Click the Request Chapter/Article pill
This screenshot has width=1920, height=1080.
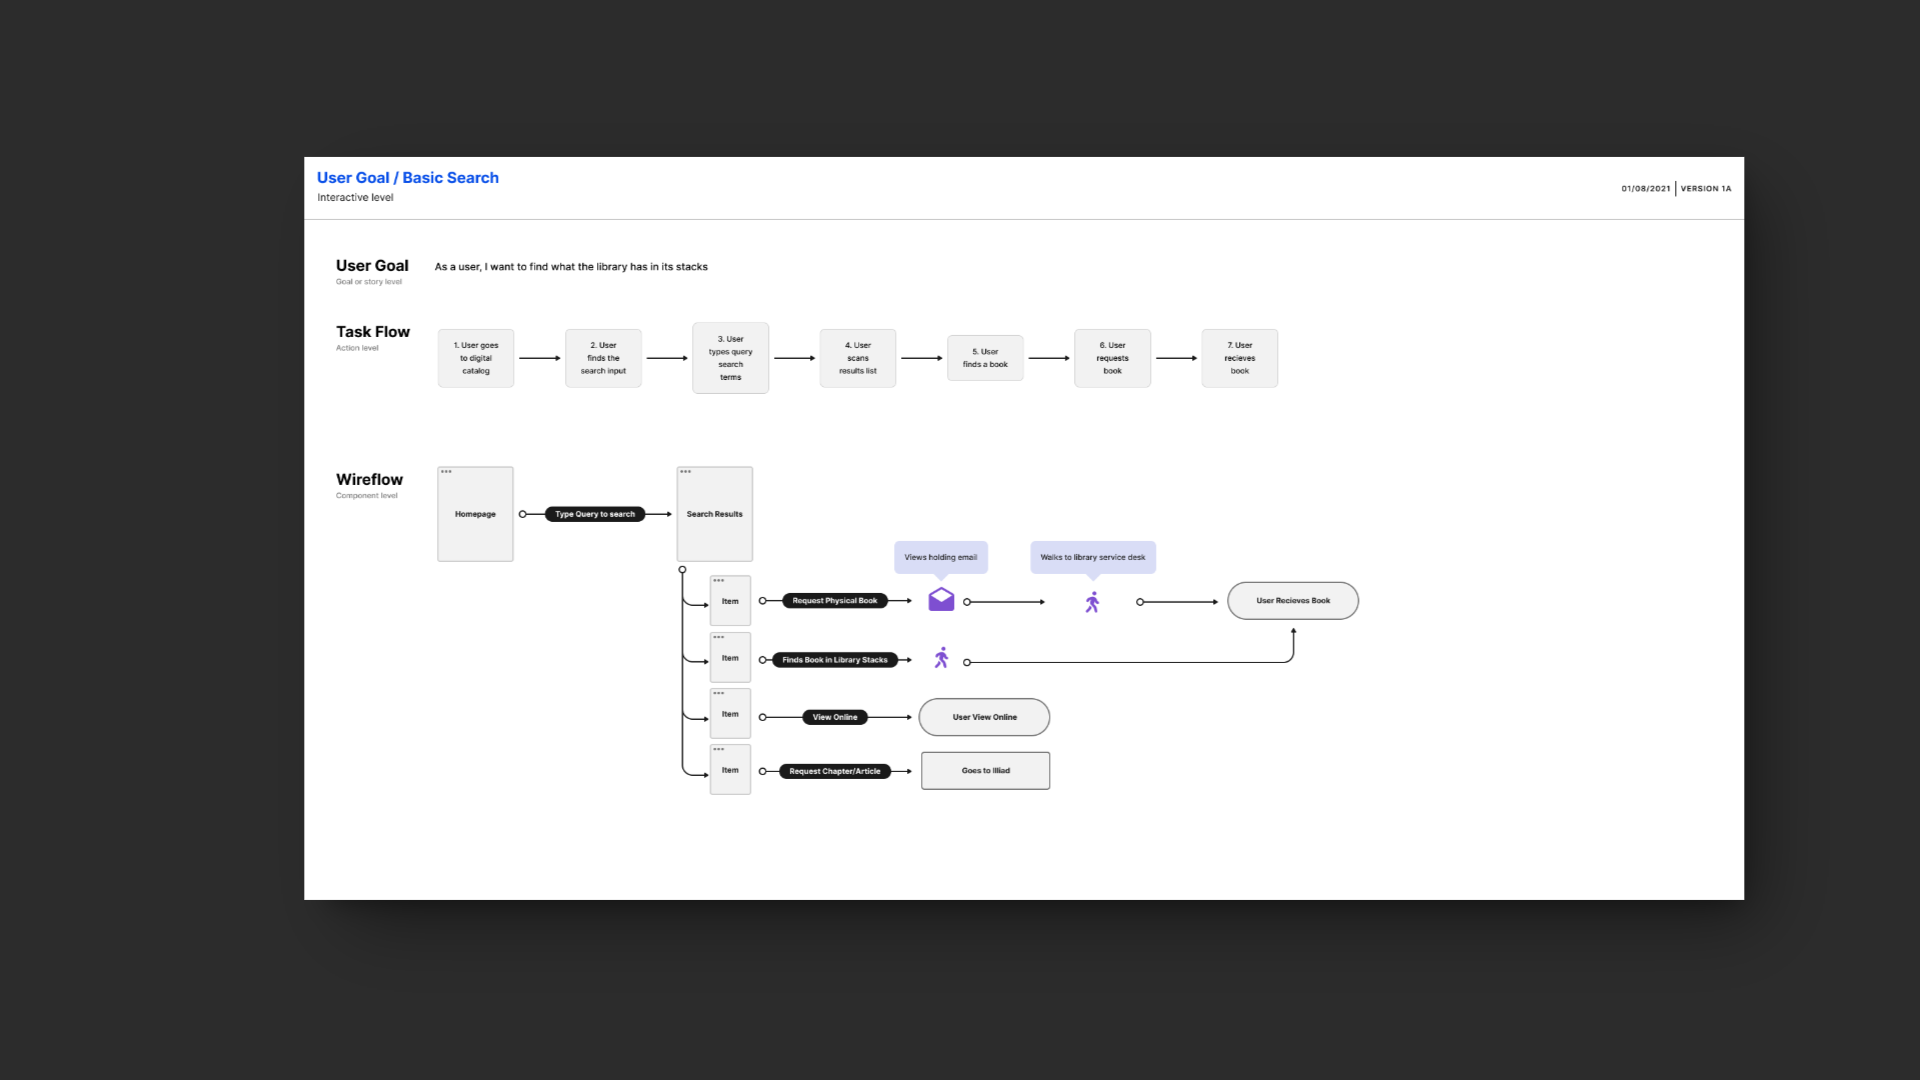coord(834,771)
